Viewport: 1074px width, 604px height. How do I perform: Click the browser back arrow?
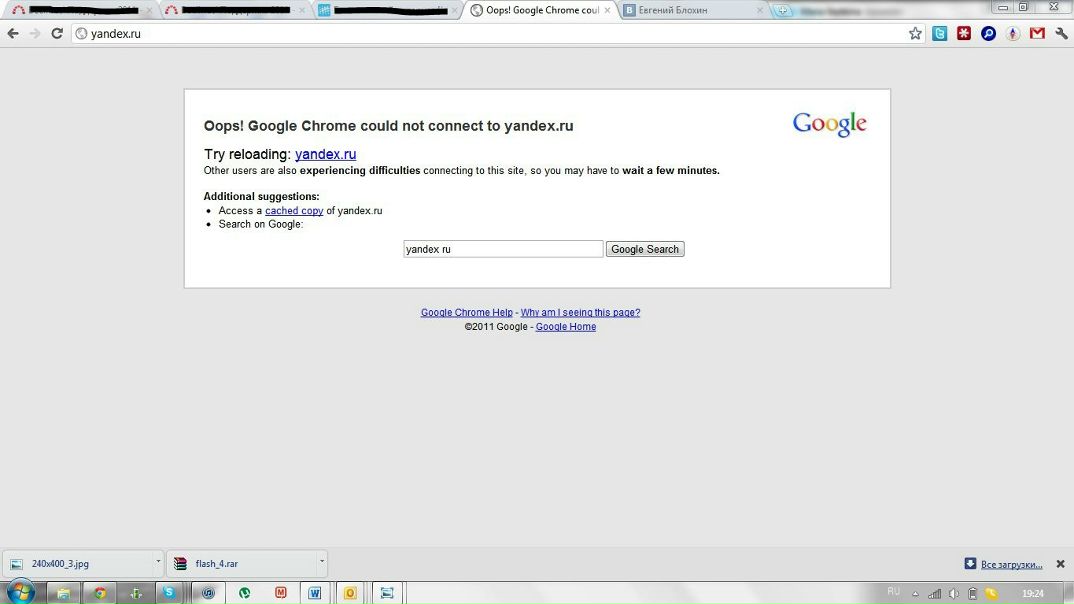point(13,33)
